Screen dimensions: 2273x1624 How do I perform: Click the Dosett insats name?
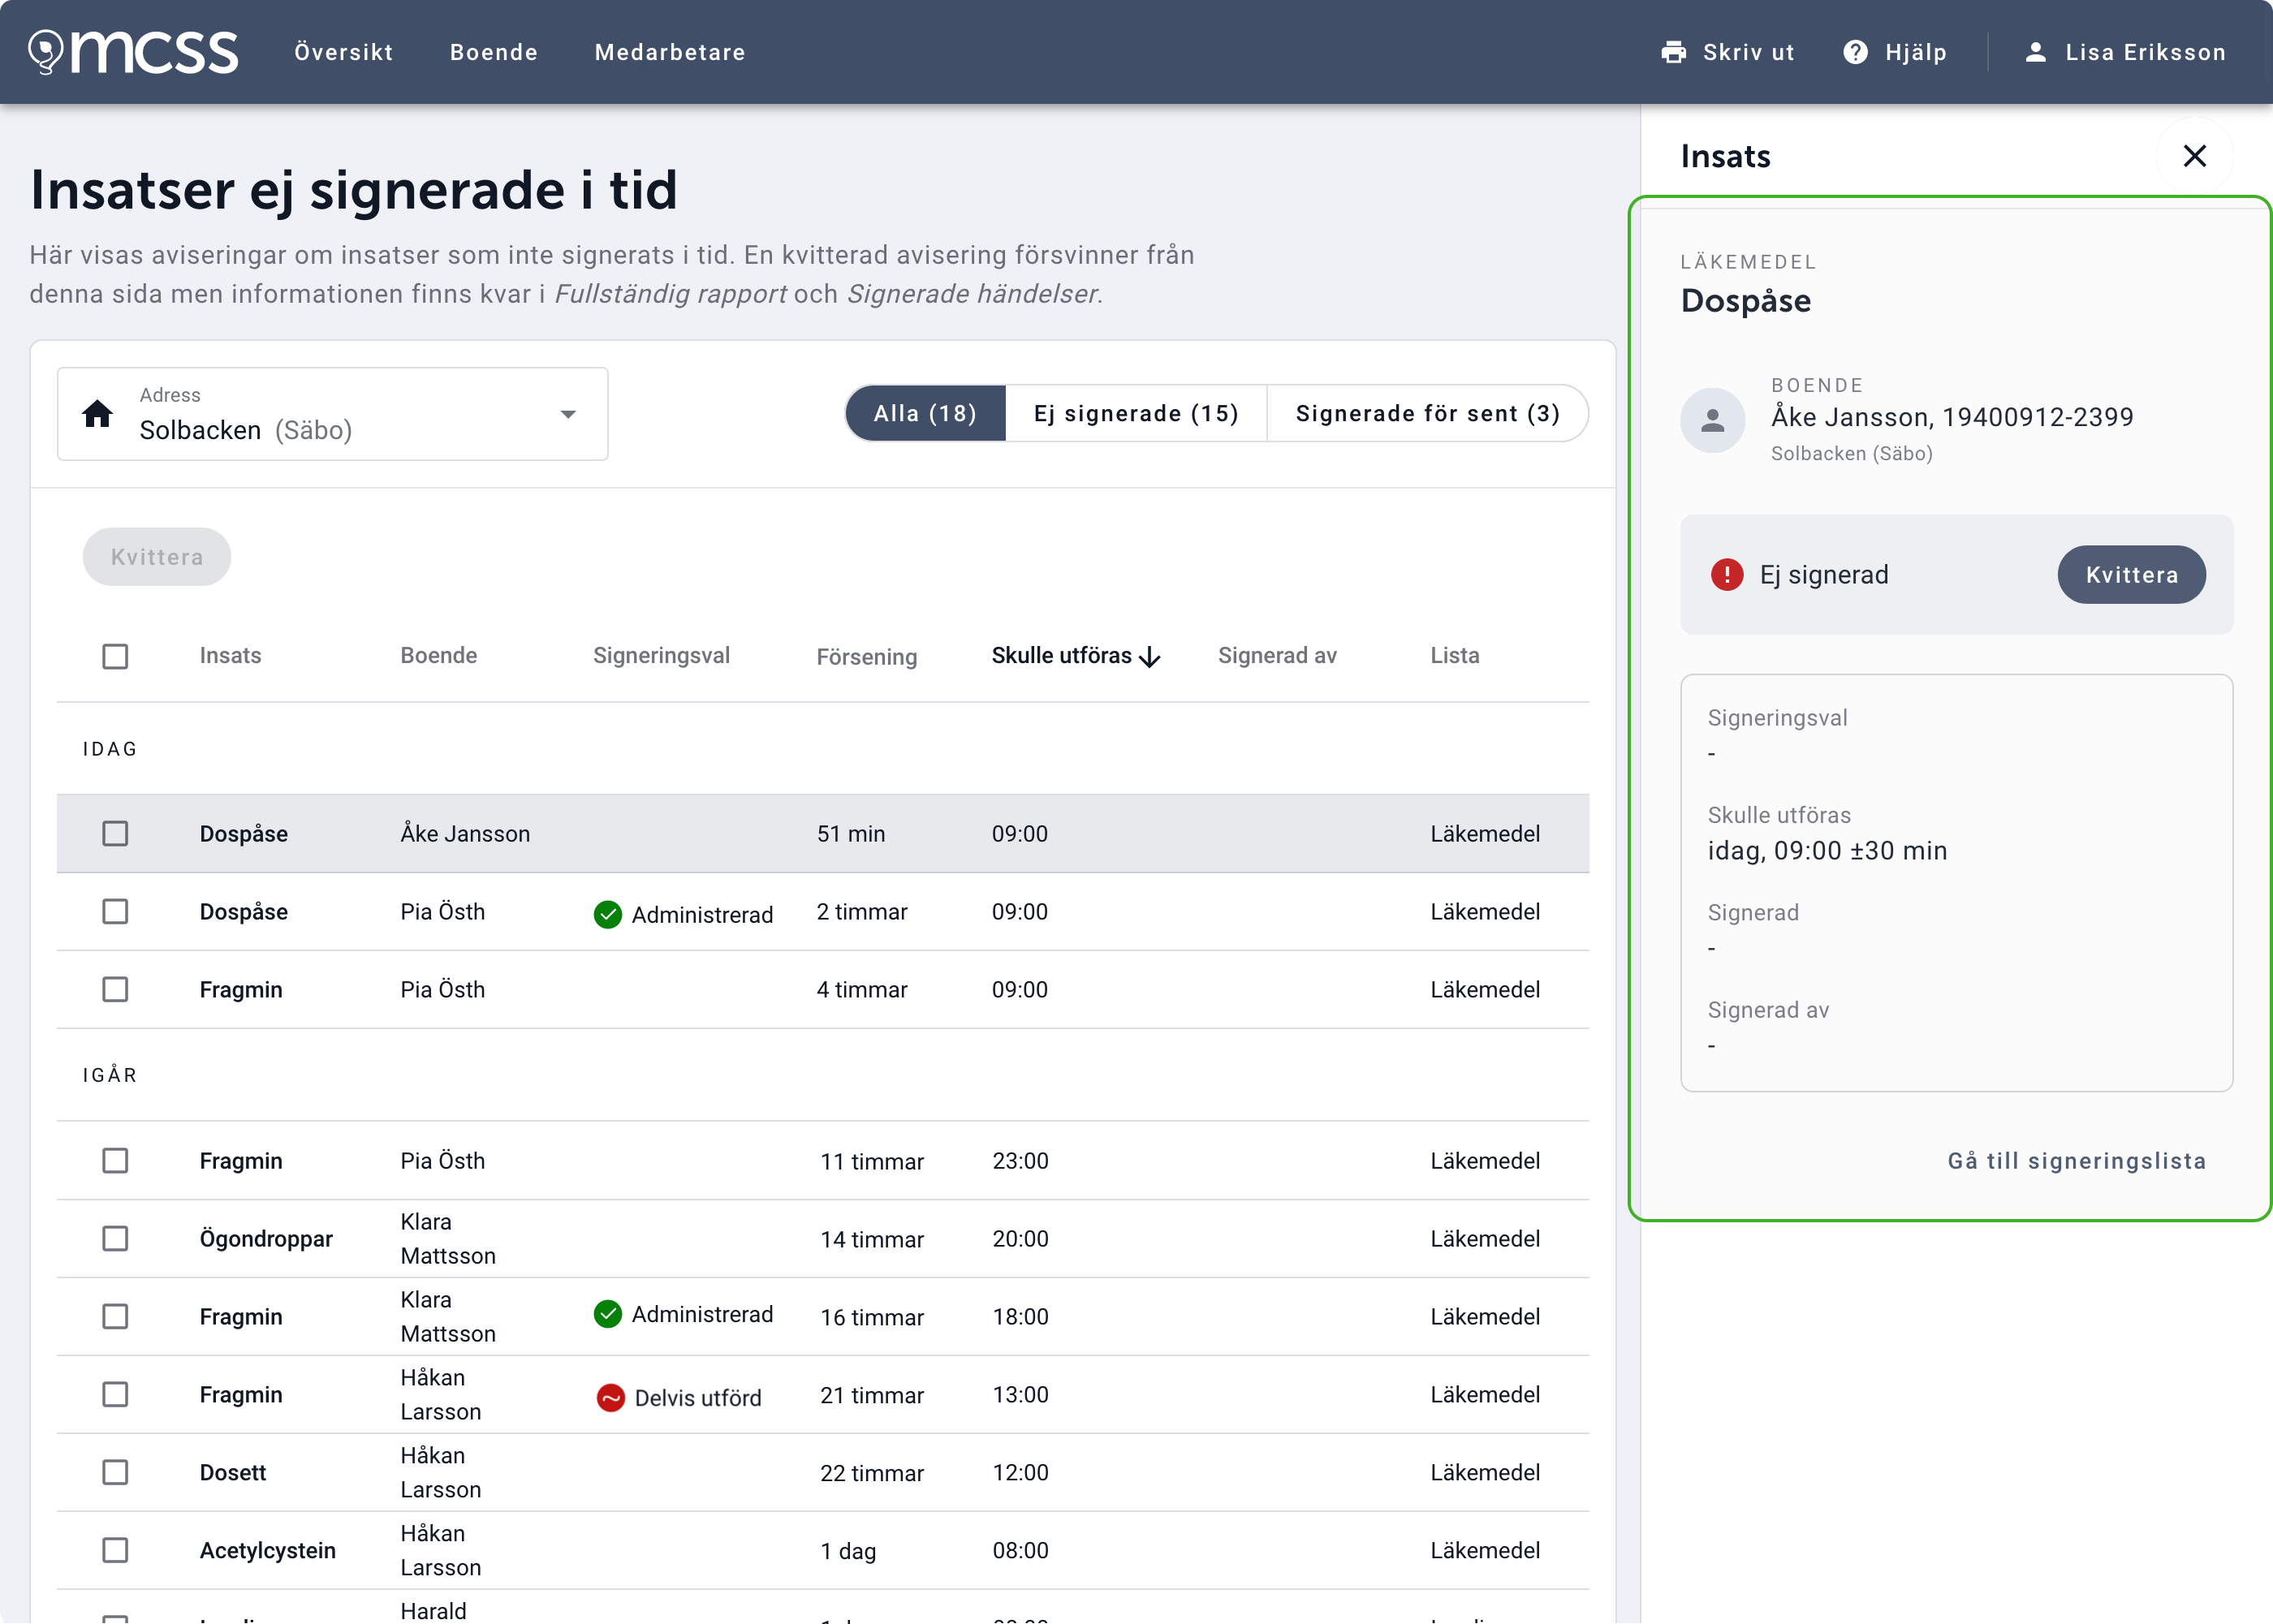(232, 1473)
